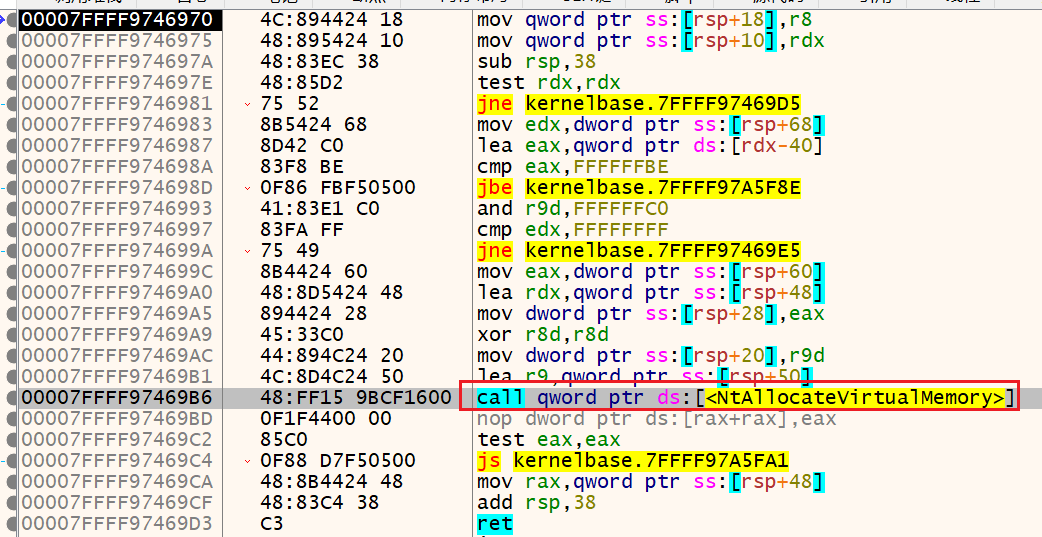
Task: Toggle breakpoint bullet at address 00007FFFF9746975
Action: click(x=11, y=41)
